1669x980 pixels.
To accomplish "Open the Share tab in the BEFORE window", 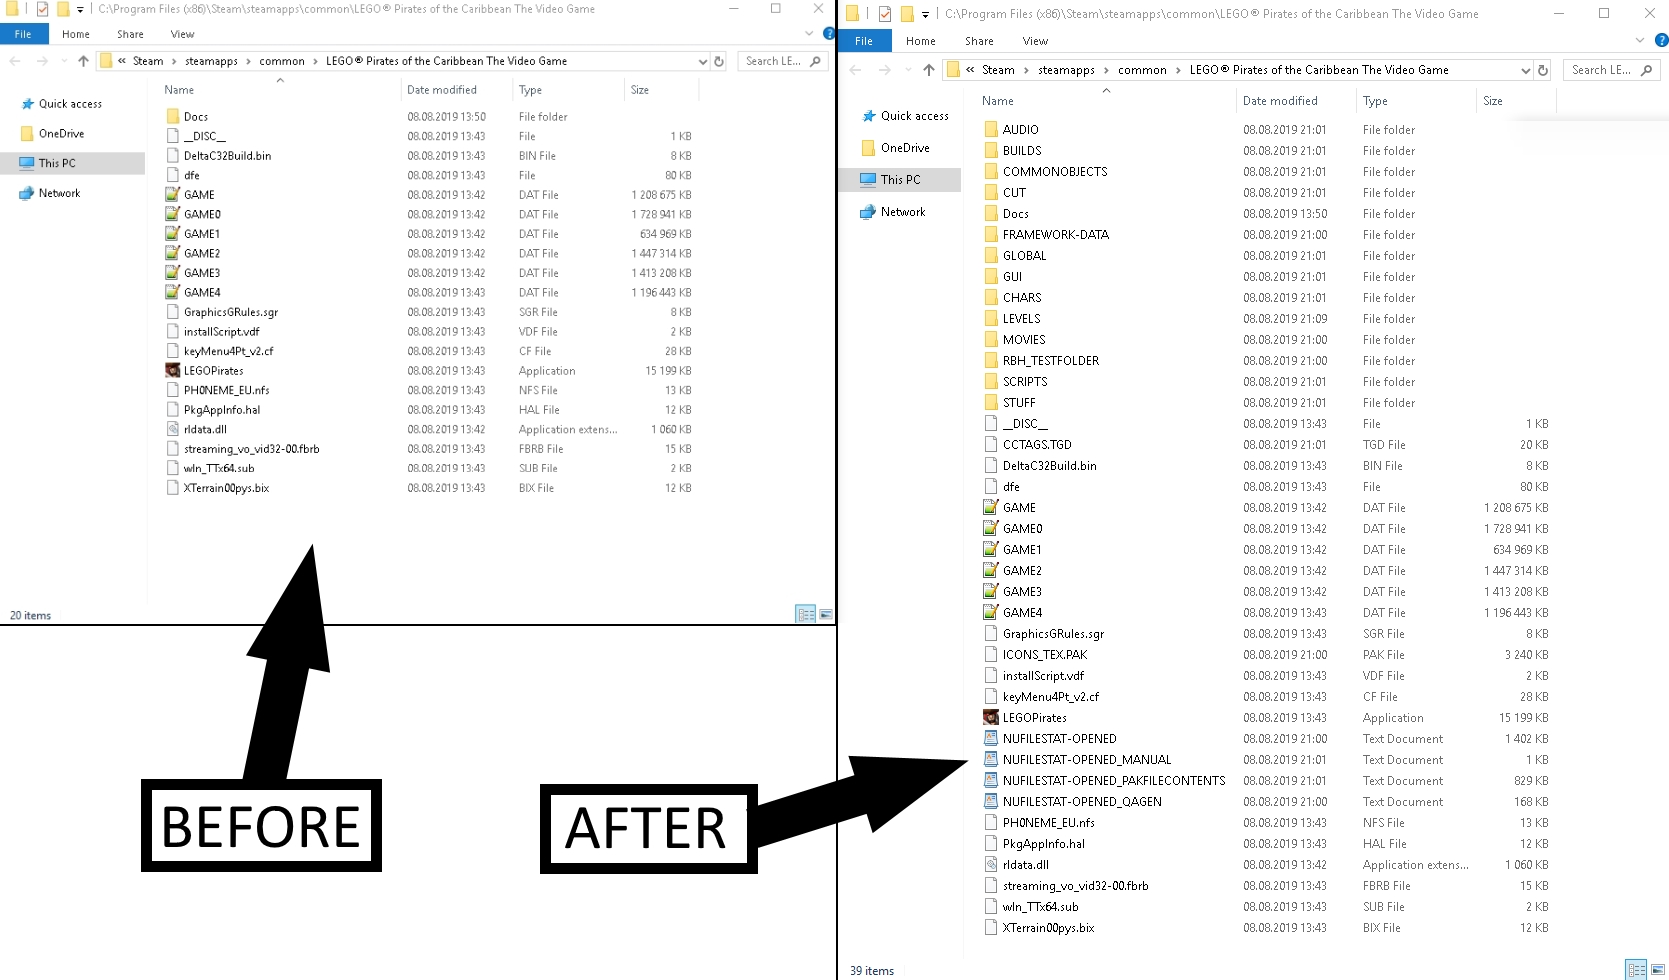I will [130, 34].
